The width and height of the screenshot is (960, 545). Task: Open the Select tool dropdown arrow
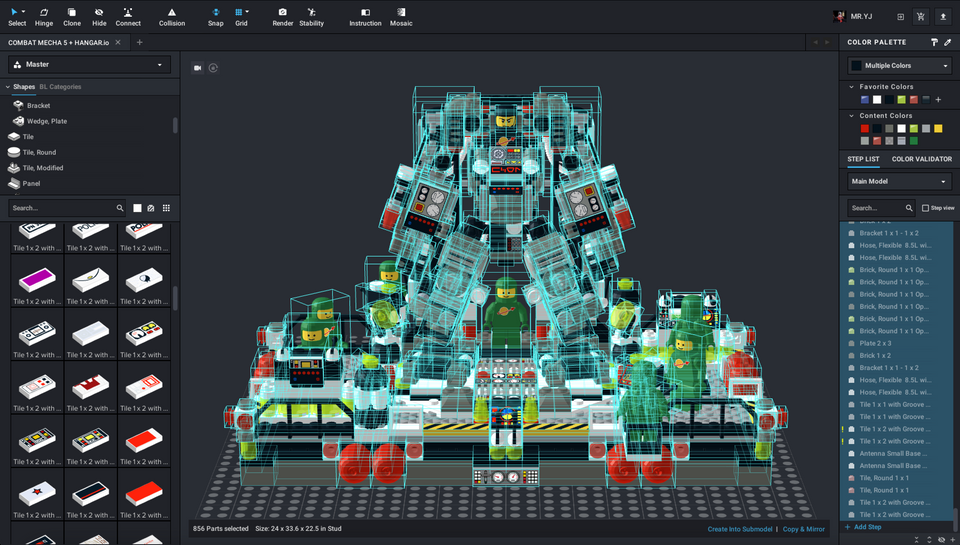click(x=23, y=12)
